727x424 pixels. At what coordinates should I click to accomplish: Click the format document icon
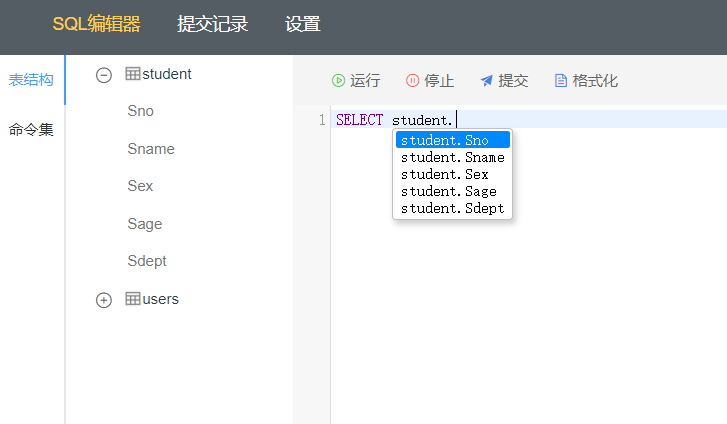point(561,81)
